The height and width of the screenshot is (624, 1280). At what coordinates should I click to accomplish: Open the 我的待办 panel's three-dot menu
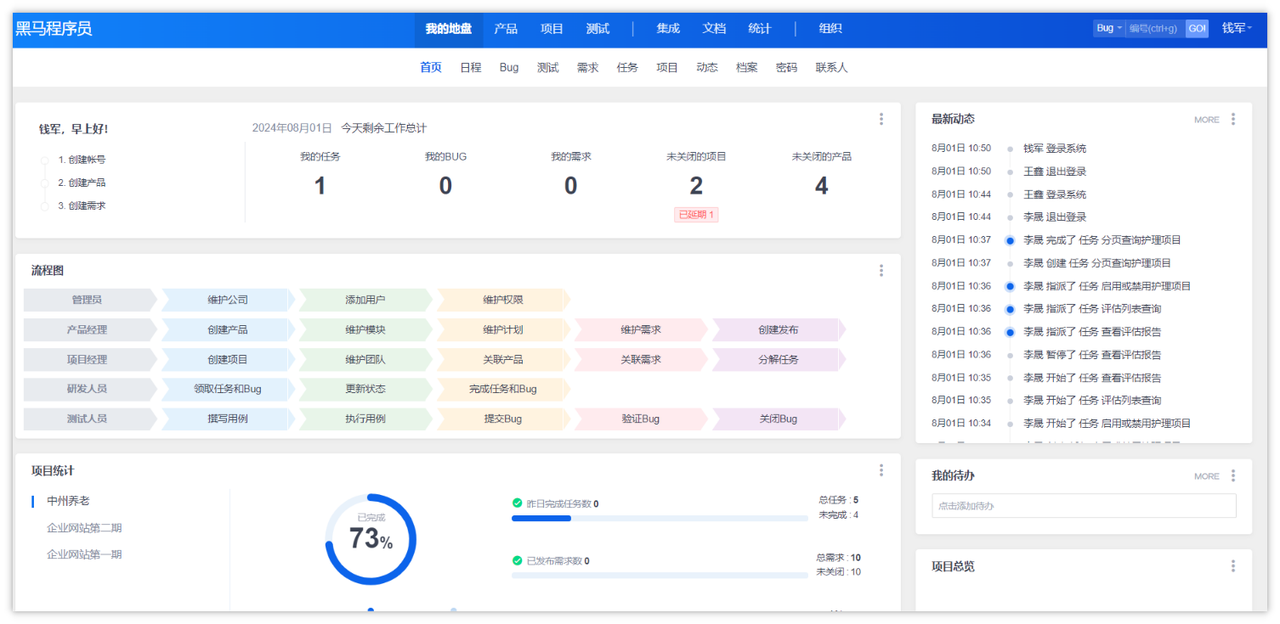(x=1233, y=476)
